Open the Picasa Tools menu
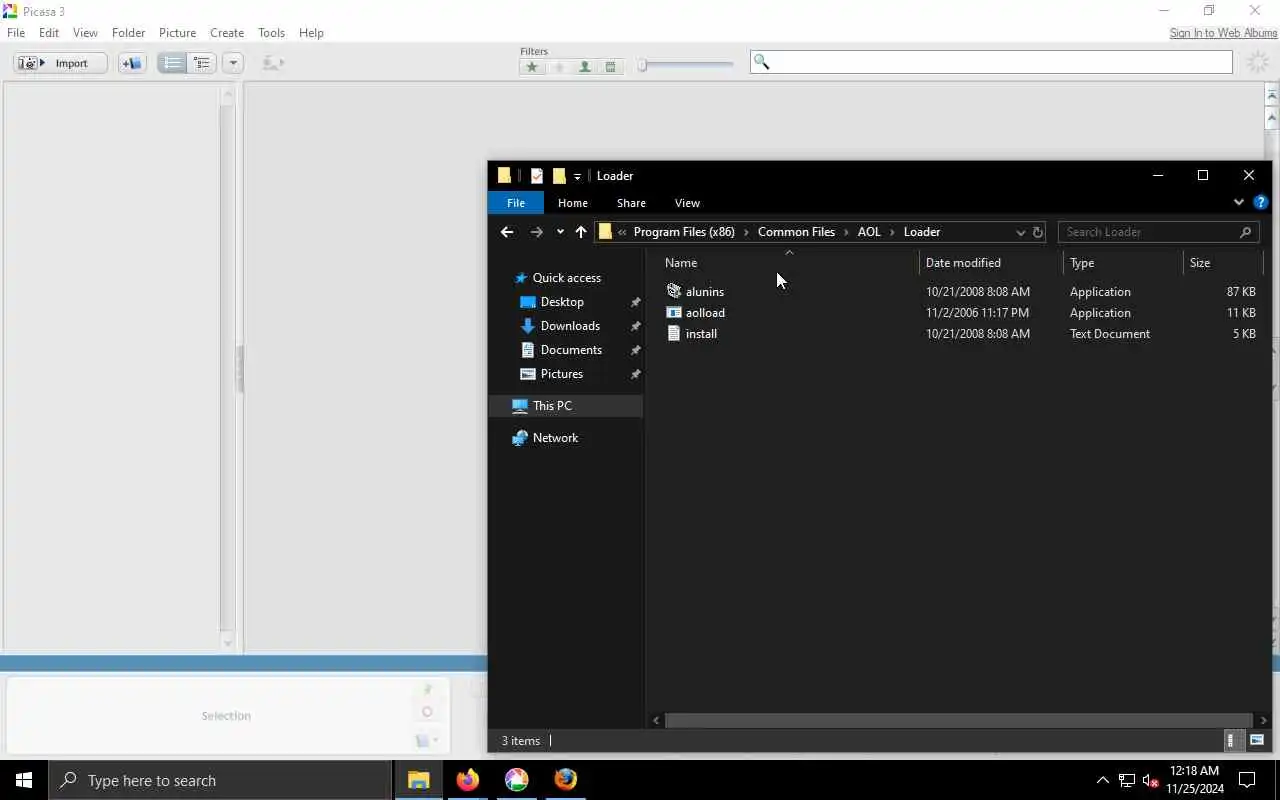Image resolution: width=1280 pixels, height=800 pixels. coord(271,33)
